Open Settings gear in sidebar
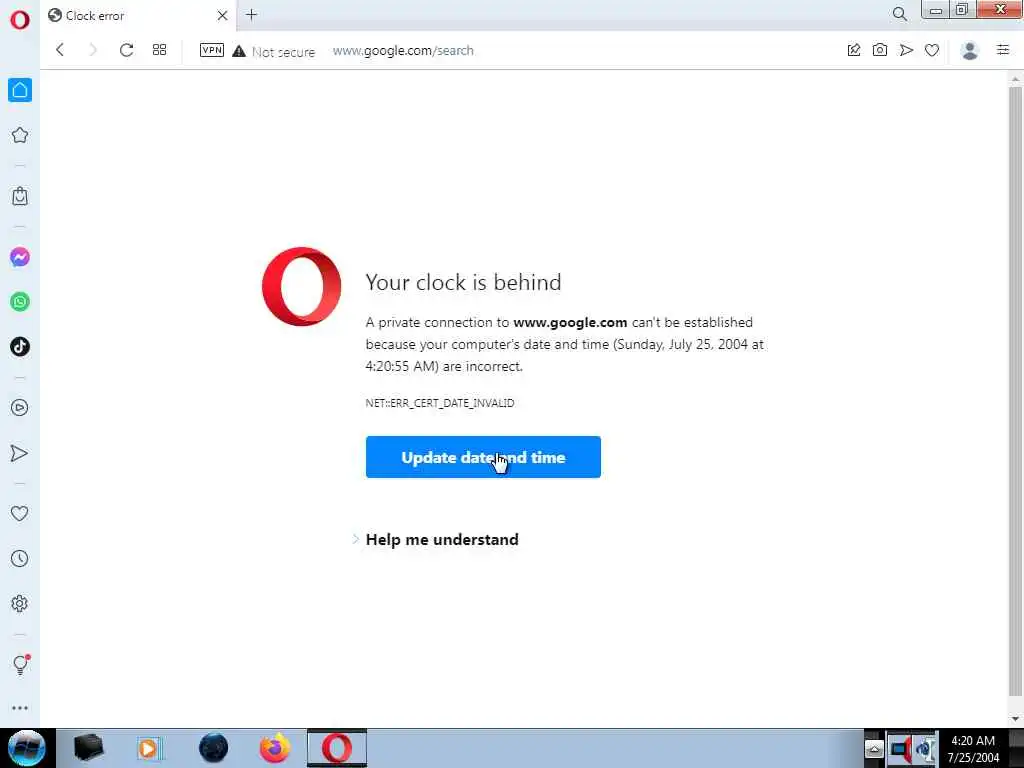The width and height of the screenshot is (1024, 768). (x=20, y=603)
